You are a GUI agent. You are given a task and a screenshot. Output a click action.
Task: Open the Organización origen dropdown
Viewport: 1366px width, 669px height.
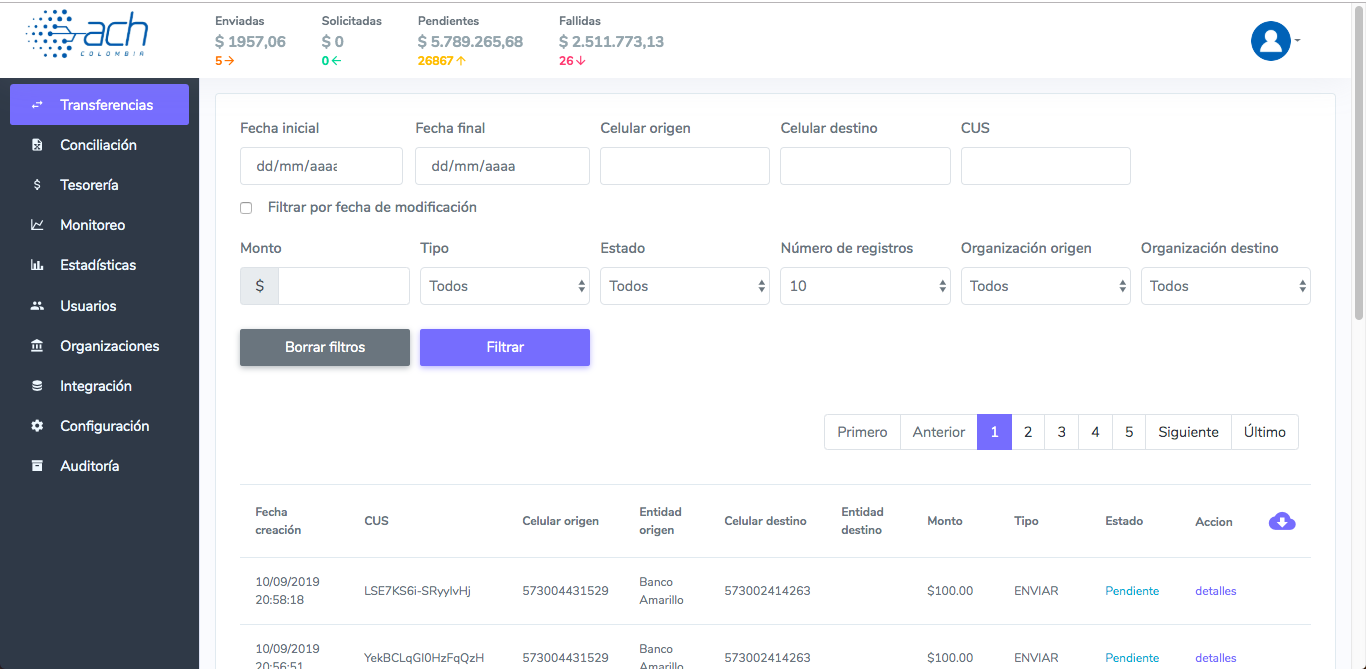click(1046, 286)
